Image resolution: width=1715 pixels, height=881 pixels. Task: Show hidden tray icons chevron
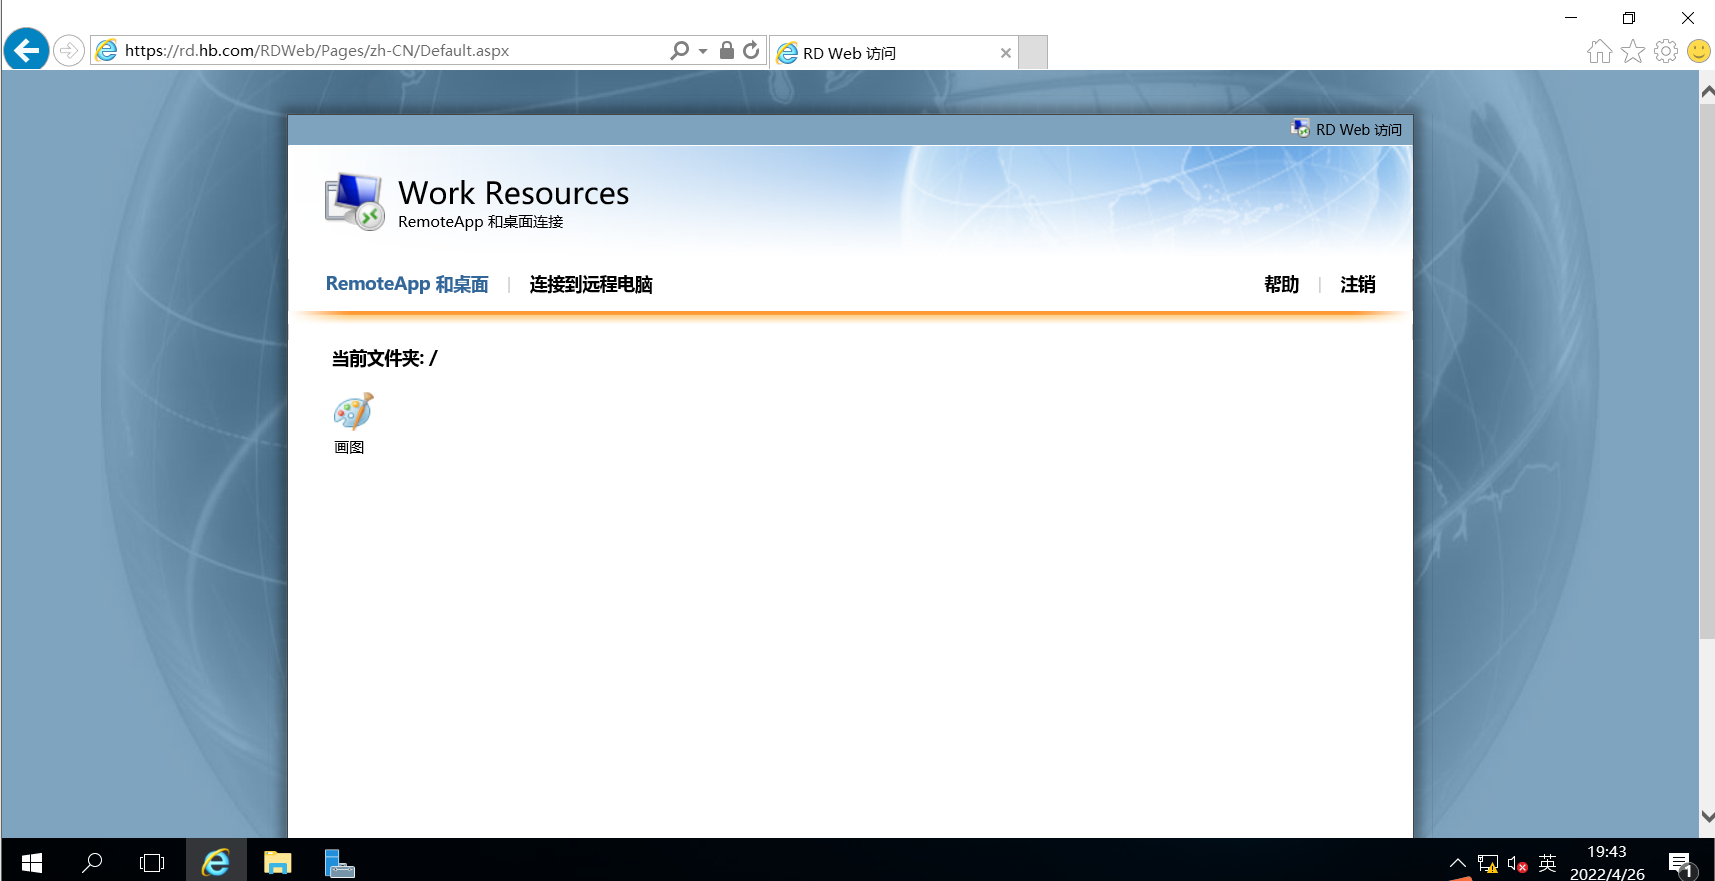click(x=1458, y=863)
